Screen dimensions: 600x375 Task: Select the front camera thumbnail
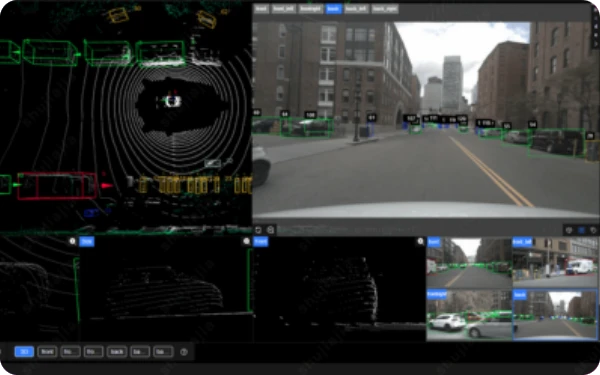click(x=469, y=262)
